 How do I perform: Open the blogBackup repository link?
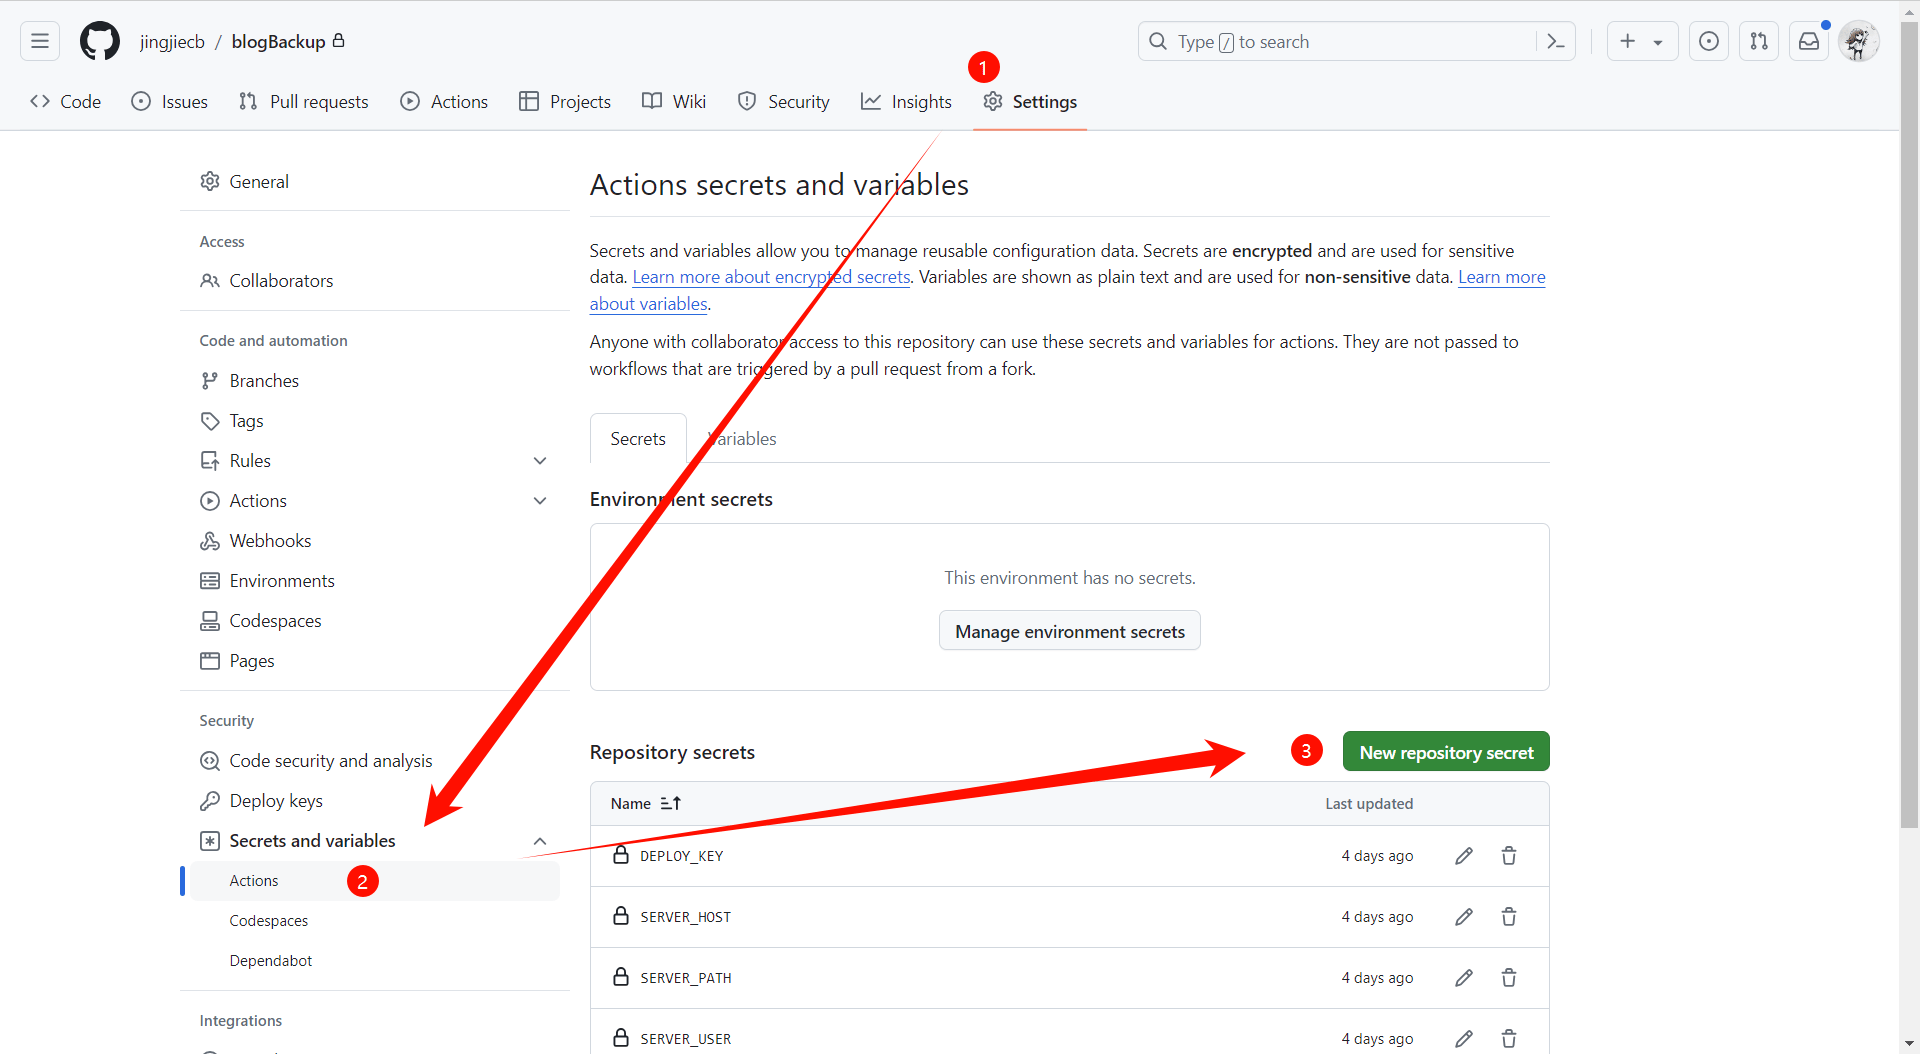278,41
